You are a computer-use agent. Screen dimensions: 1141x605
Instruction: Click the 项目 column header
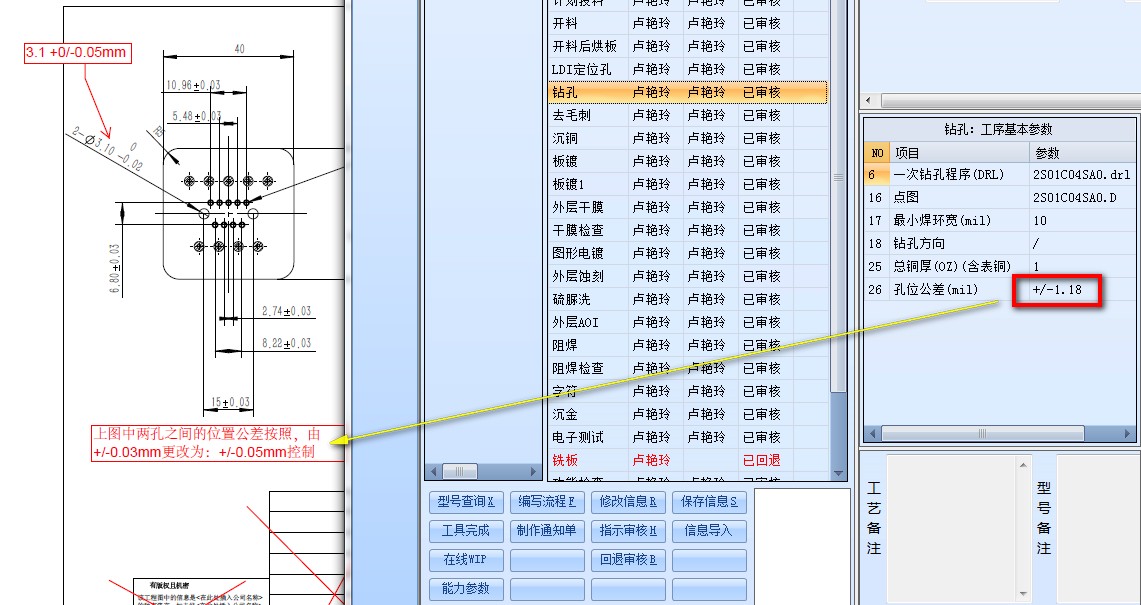pyautogui.click(x=960, y=153)
